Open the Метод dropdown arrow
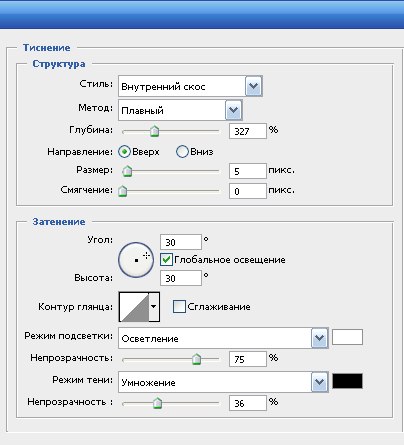The width and height of the screenshot is (404, 445). pos(233,110)
